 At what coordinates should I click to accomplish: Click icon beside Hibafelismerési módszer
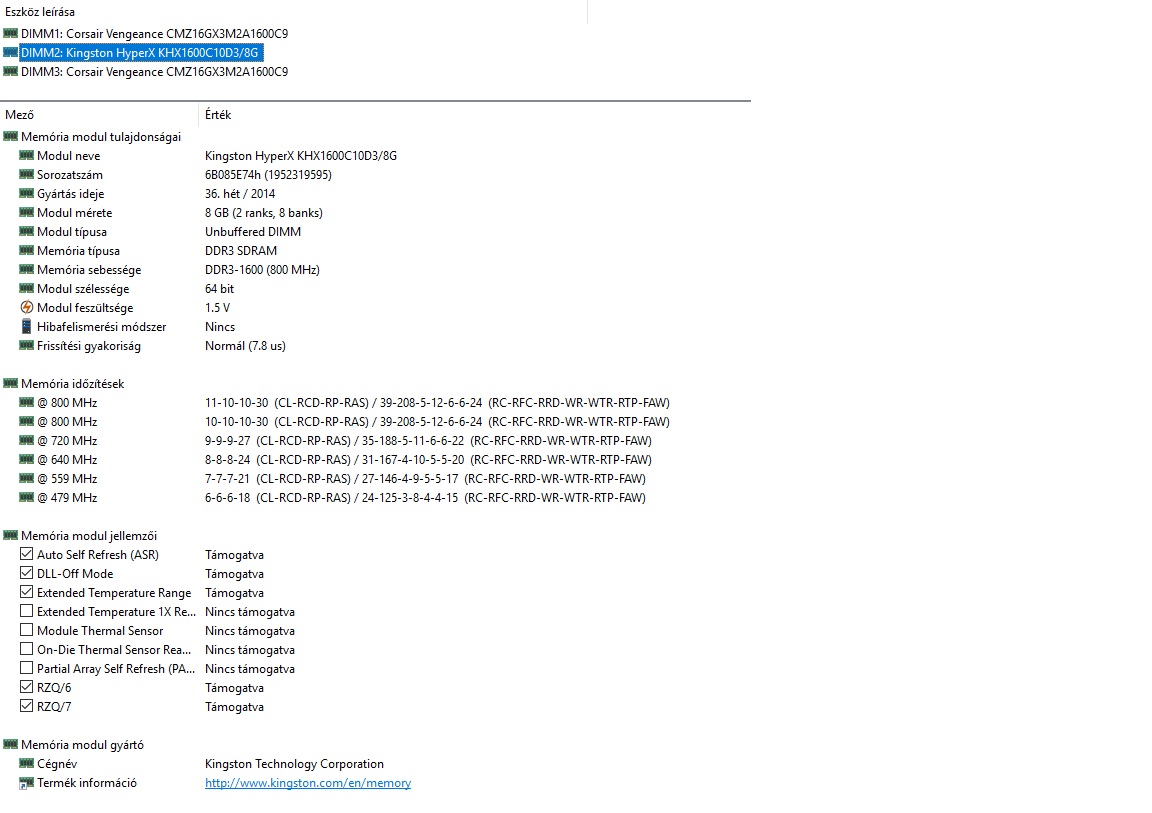(26, 327)
